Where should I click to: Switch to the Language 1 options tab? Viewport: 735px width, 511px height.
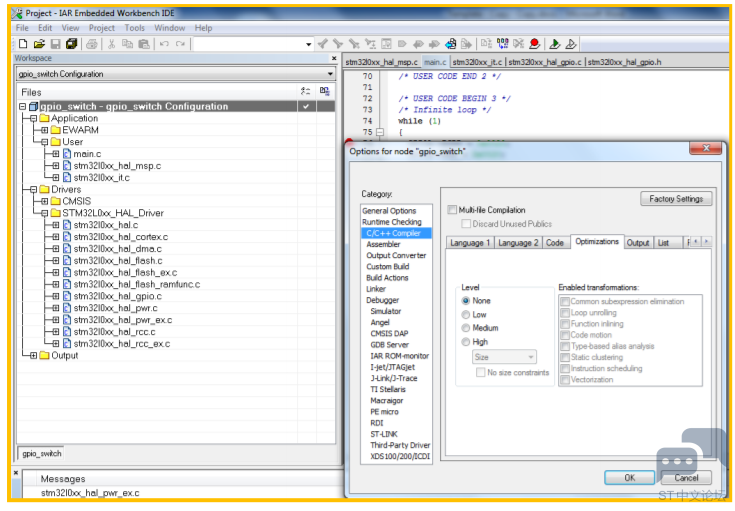[x=470, y=243]
